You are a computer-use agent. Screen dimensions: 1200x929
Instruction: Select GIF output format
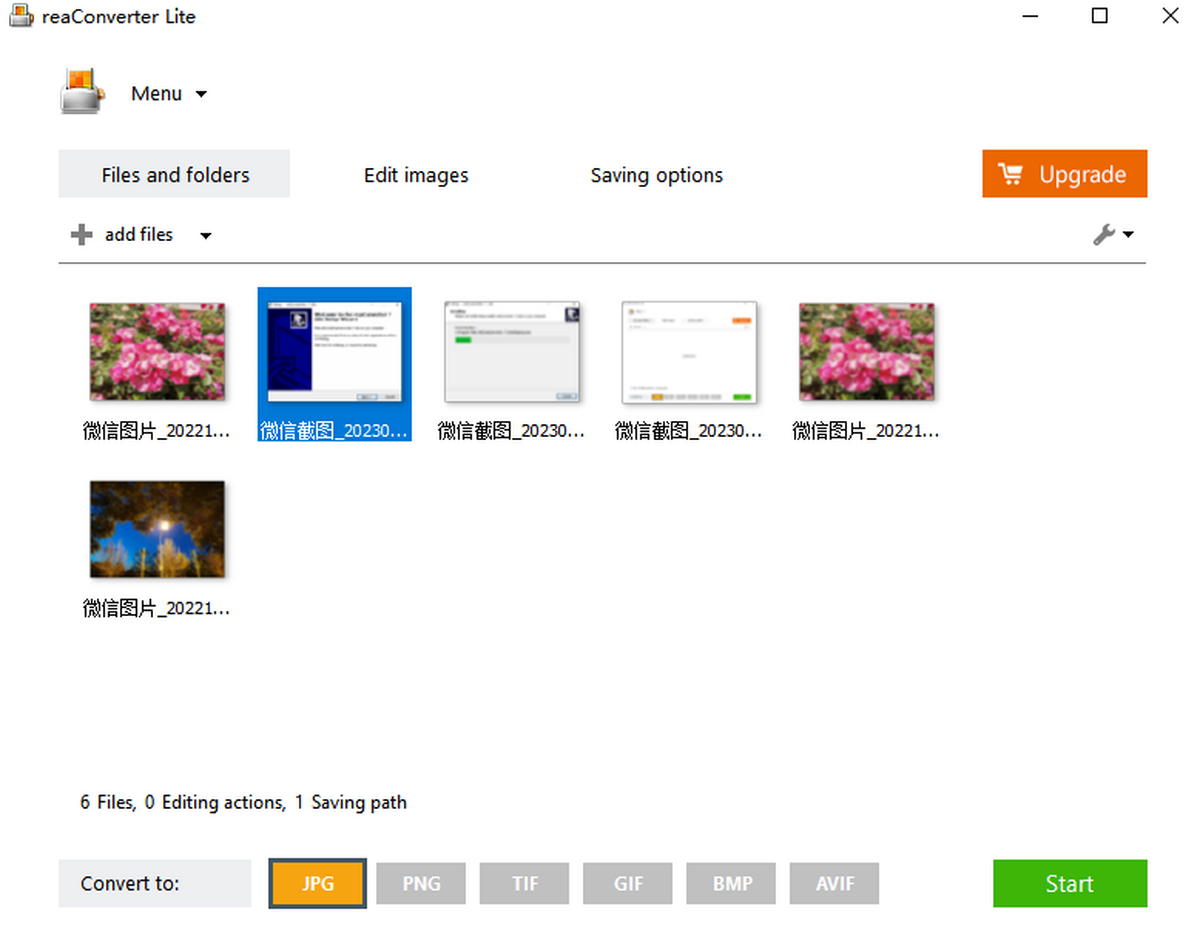628,884
